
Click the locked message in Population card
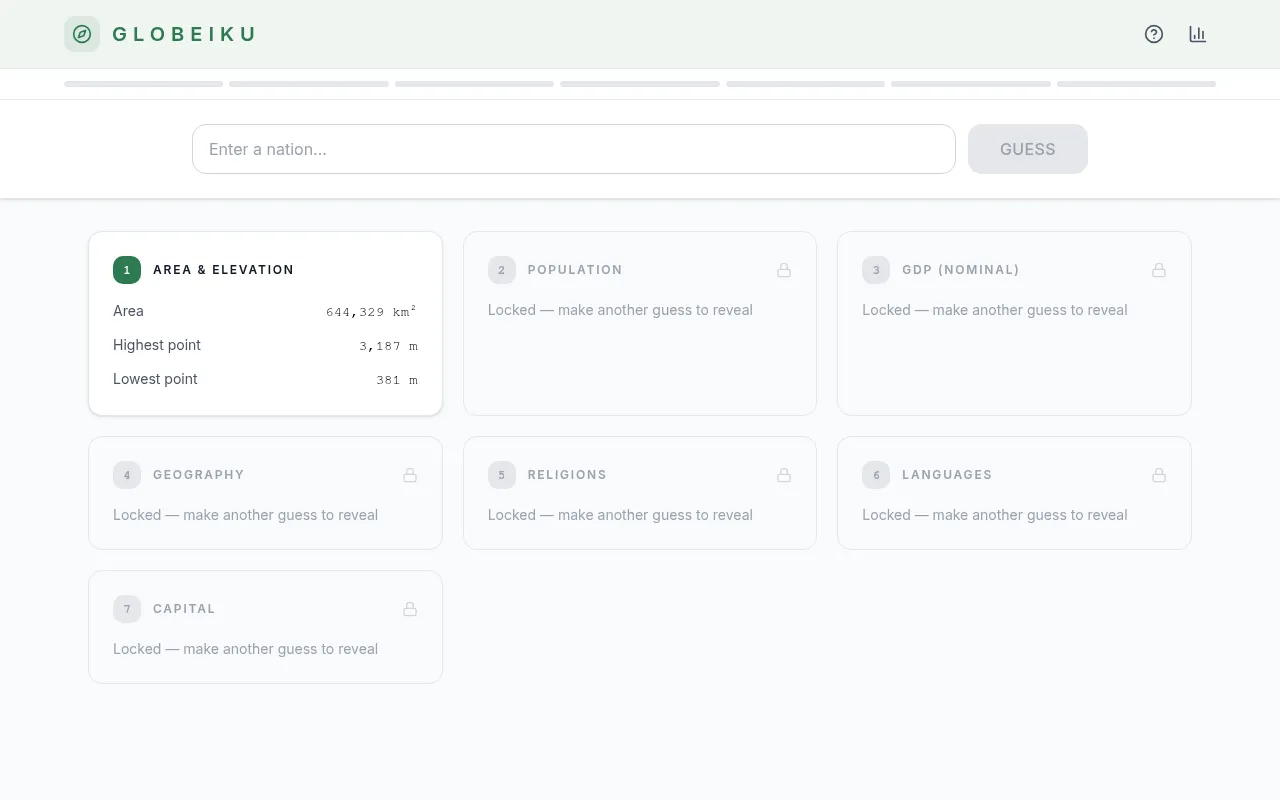(620, 310)
